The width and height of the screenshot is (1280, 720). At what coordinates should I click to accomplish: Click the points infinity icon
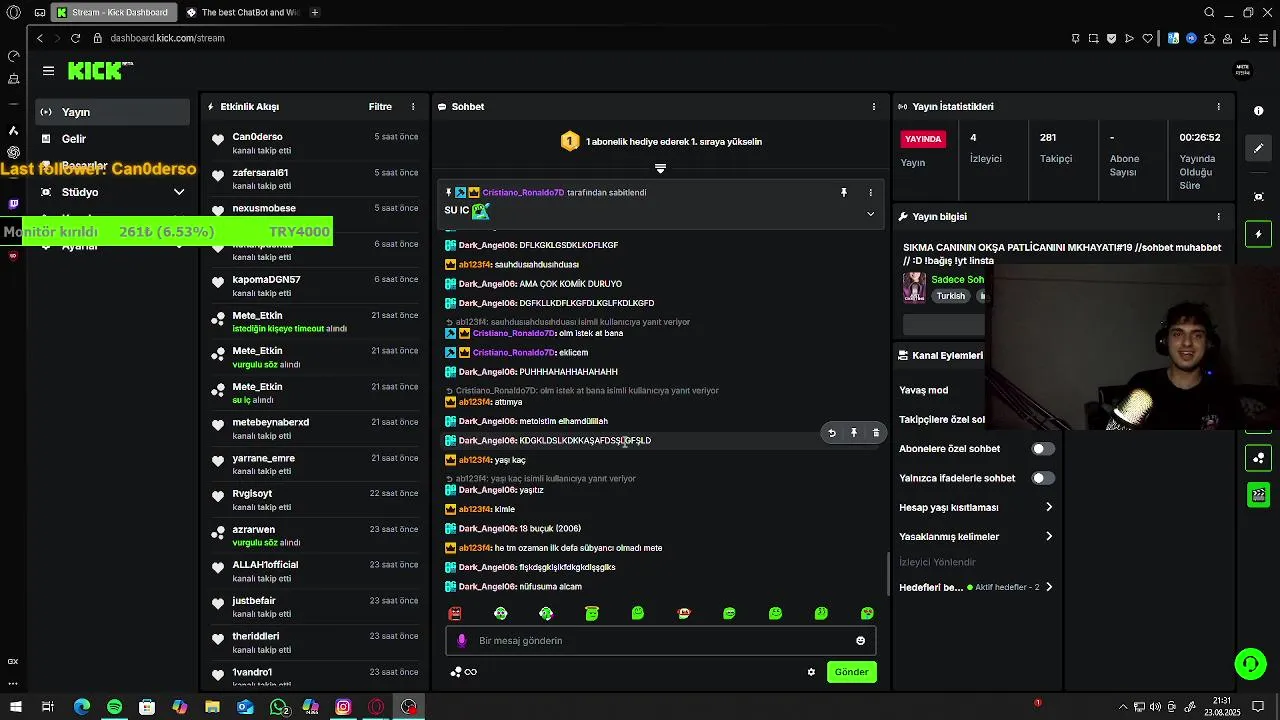click(x=464, y=672)
